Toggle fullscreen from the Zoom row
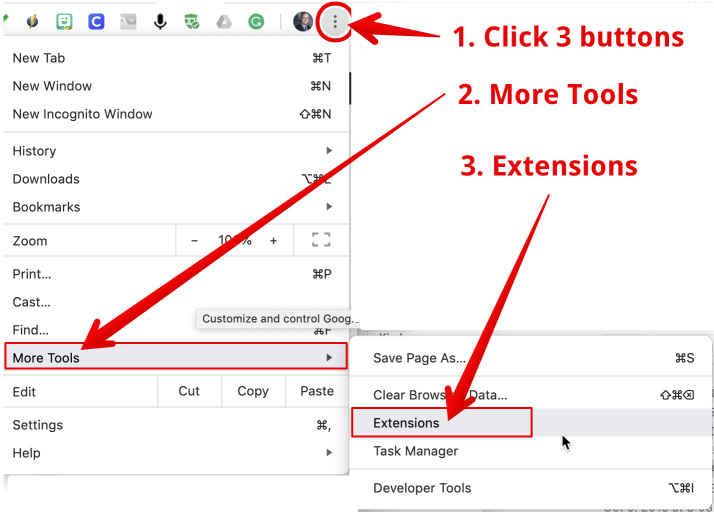Viewport: 714px width, 512px height. 321,240
